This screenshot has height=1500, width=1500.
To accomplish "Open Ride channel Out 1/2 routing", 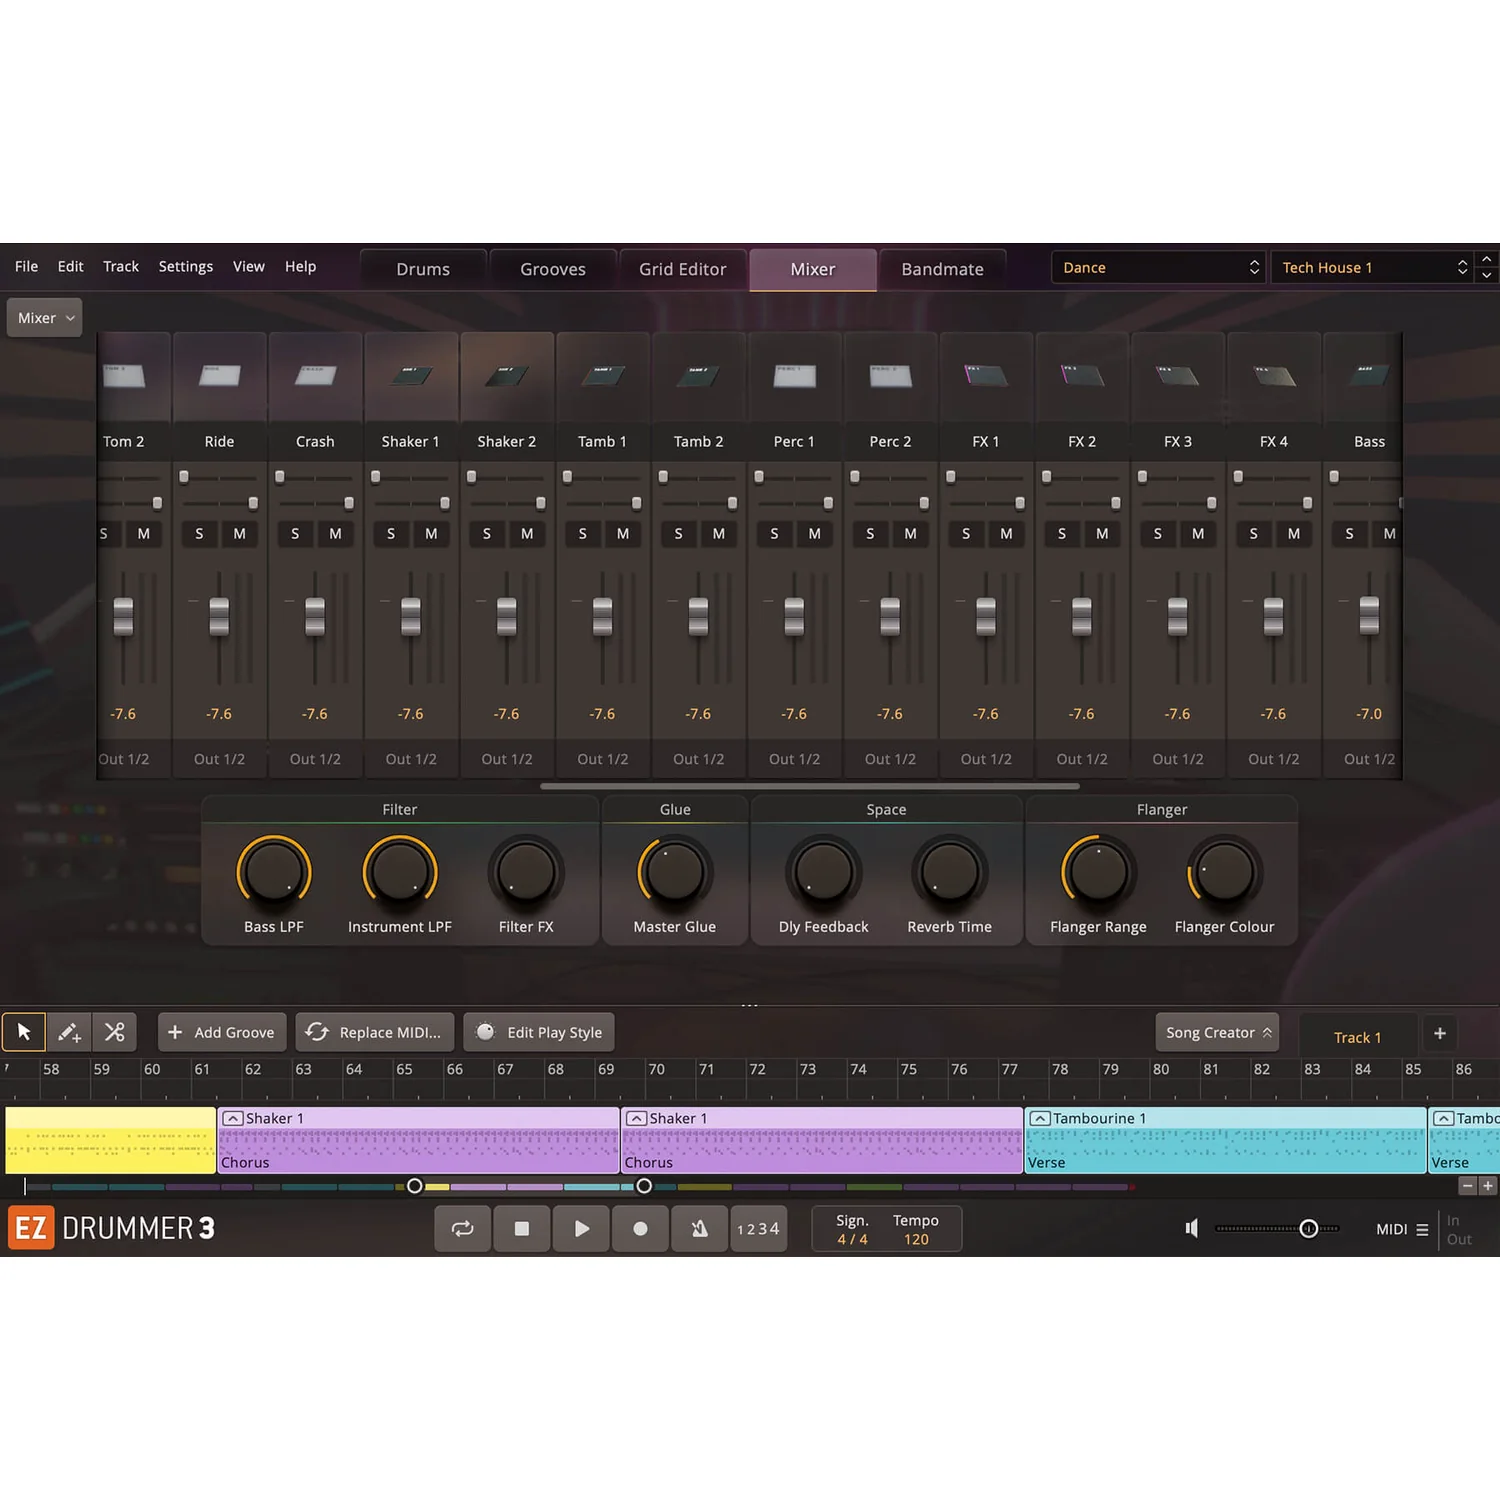I will [x=220, y=759].
